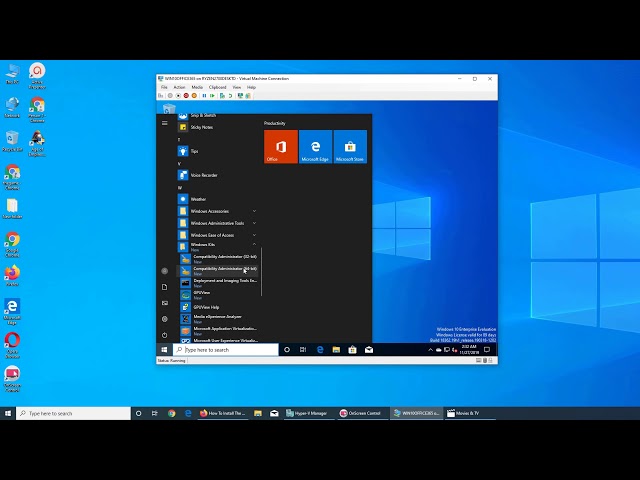The width and height of the screenshot is (640, 480).
Task: Focus host taskbar search box
Action: 73,413
